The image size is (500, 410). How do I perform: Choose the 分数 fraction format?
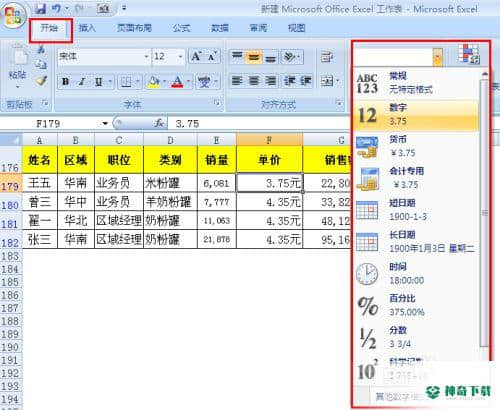coord(417,337)
